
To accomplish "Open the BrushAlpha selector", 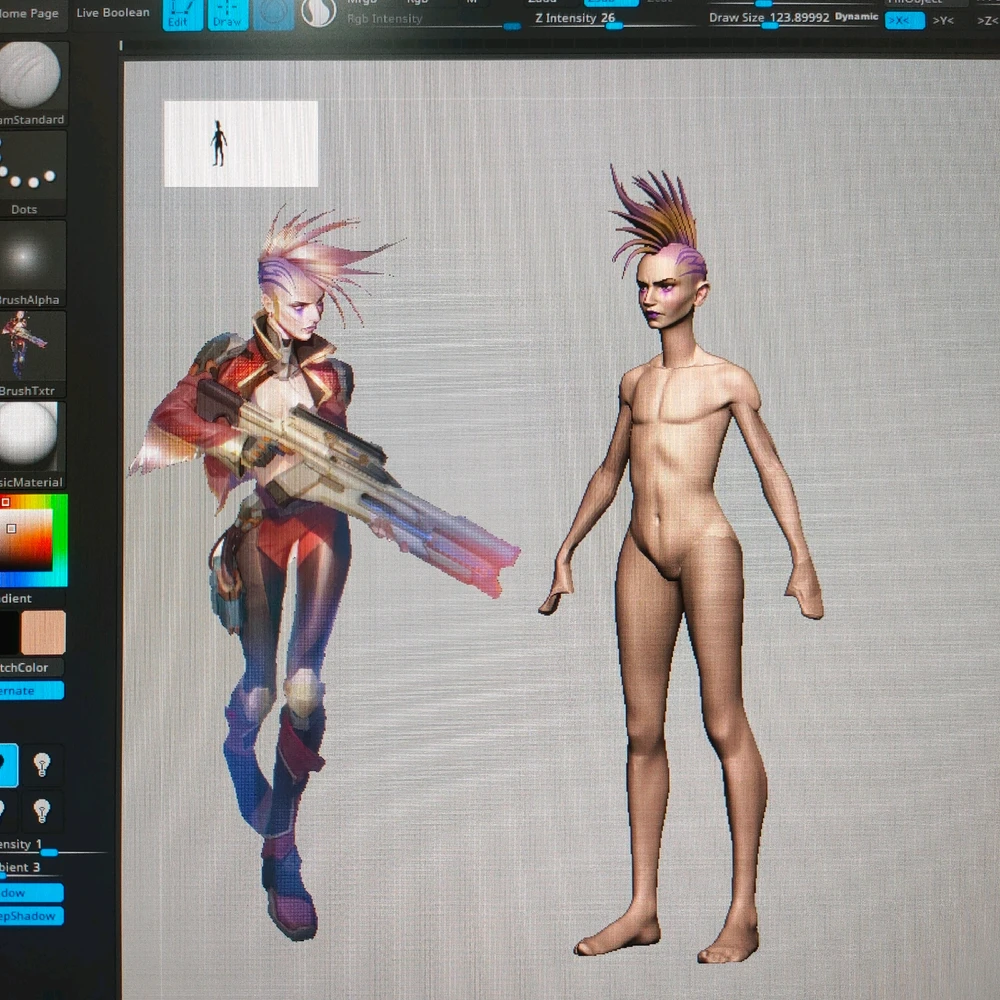I will coord(32,264).
